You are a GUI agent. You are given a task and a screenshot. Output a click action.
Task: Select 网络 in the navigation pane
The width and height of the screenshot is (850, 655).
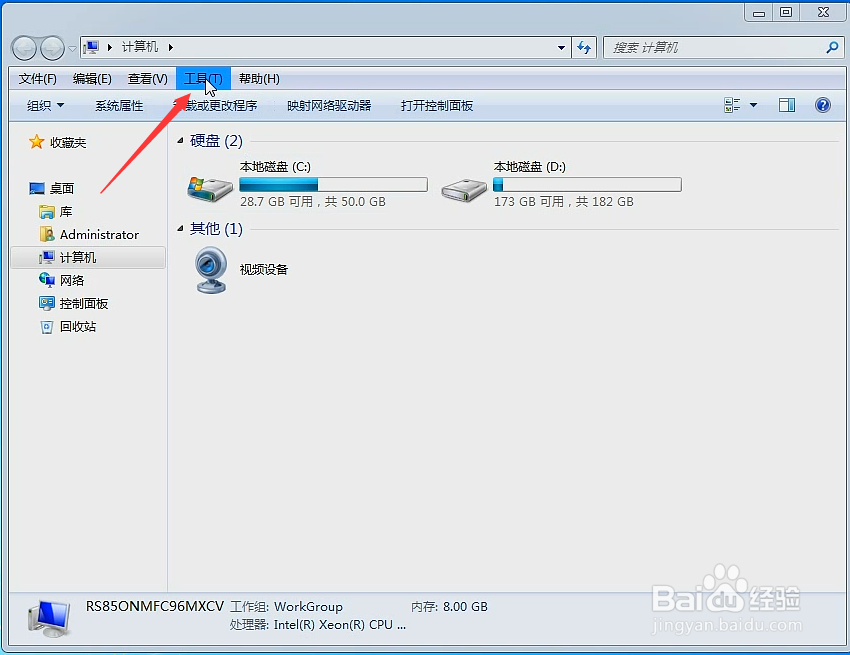click(72, 280)
